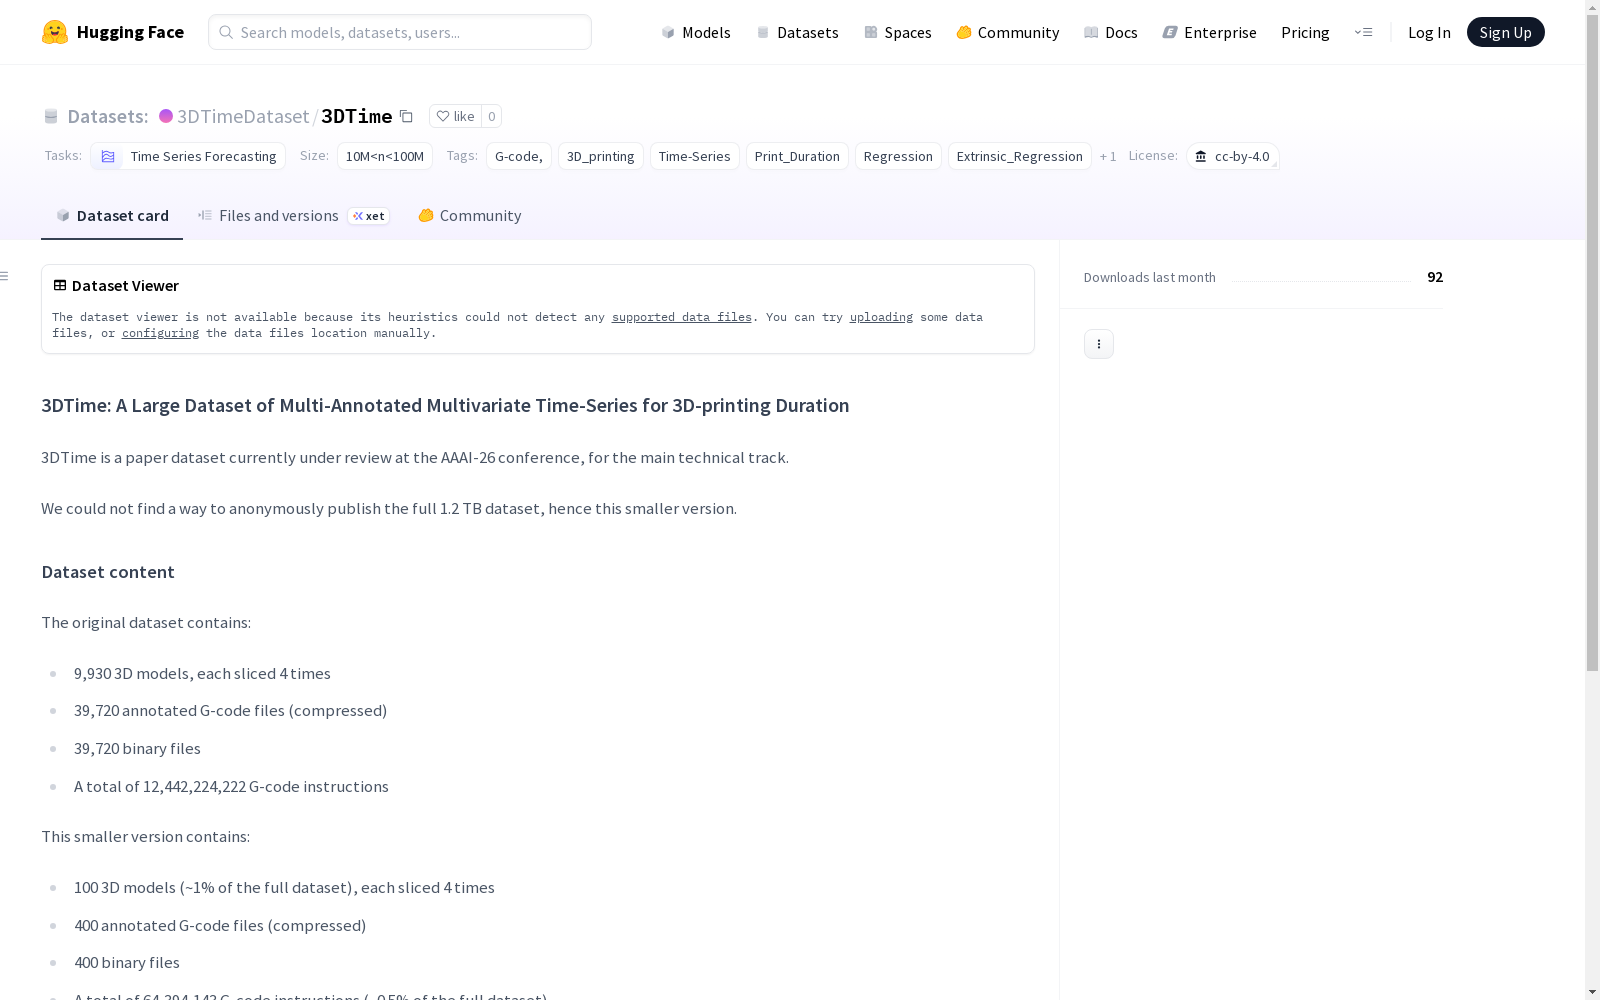
Task: Click the '400 binary files' list item
Action: point(127,963)
